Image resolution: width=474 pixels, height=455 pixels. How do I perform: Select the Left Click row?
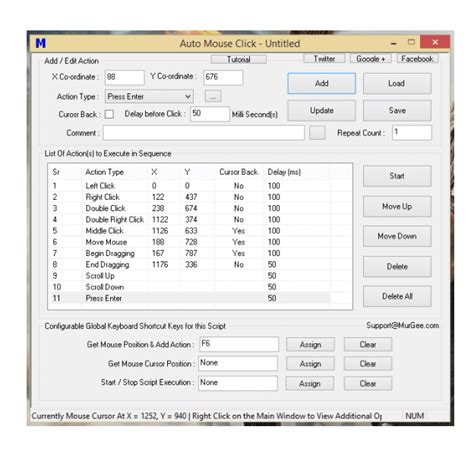(190, 186)
